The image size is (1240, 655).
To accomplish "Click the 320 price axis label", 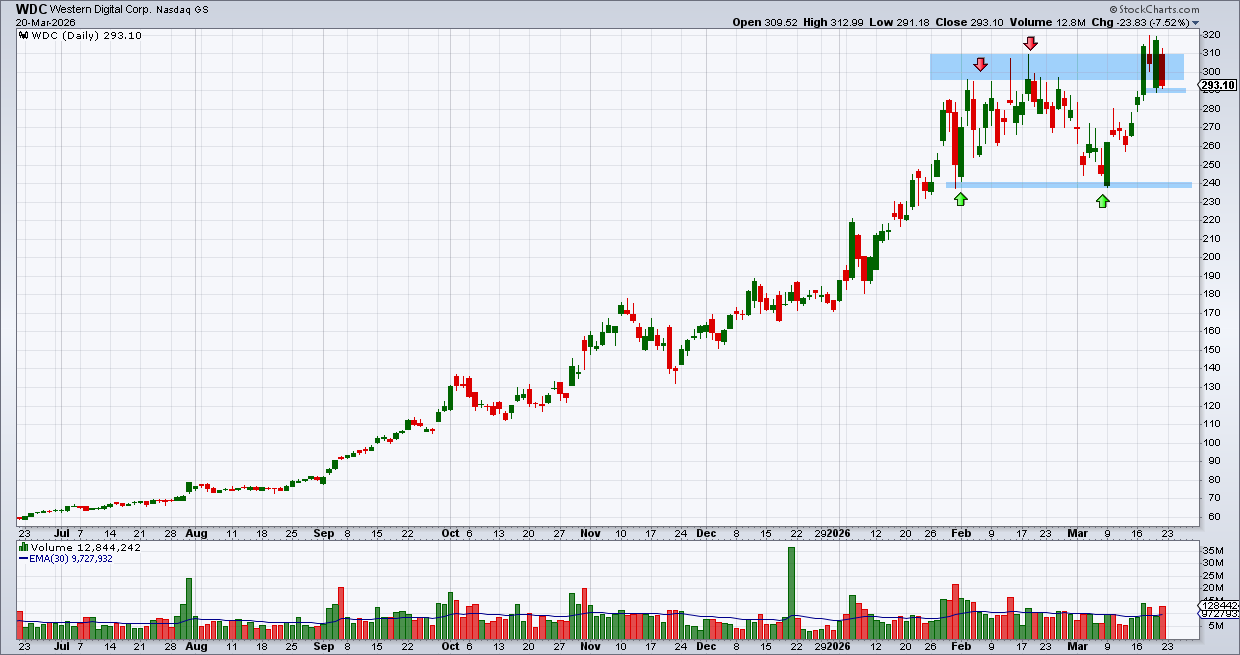I will pyautogui.click(x=1212, y=34).
